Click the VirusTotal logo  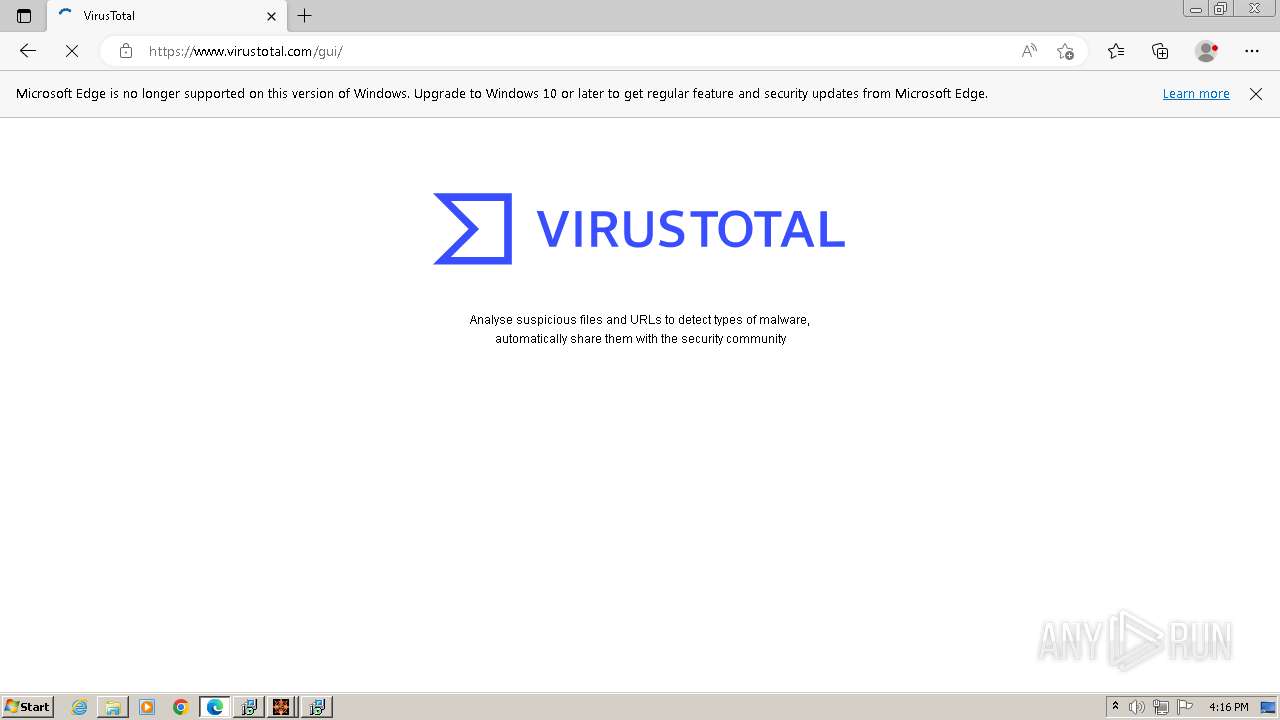click(x=639, y=229)
